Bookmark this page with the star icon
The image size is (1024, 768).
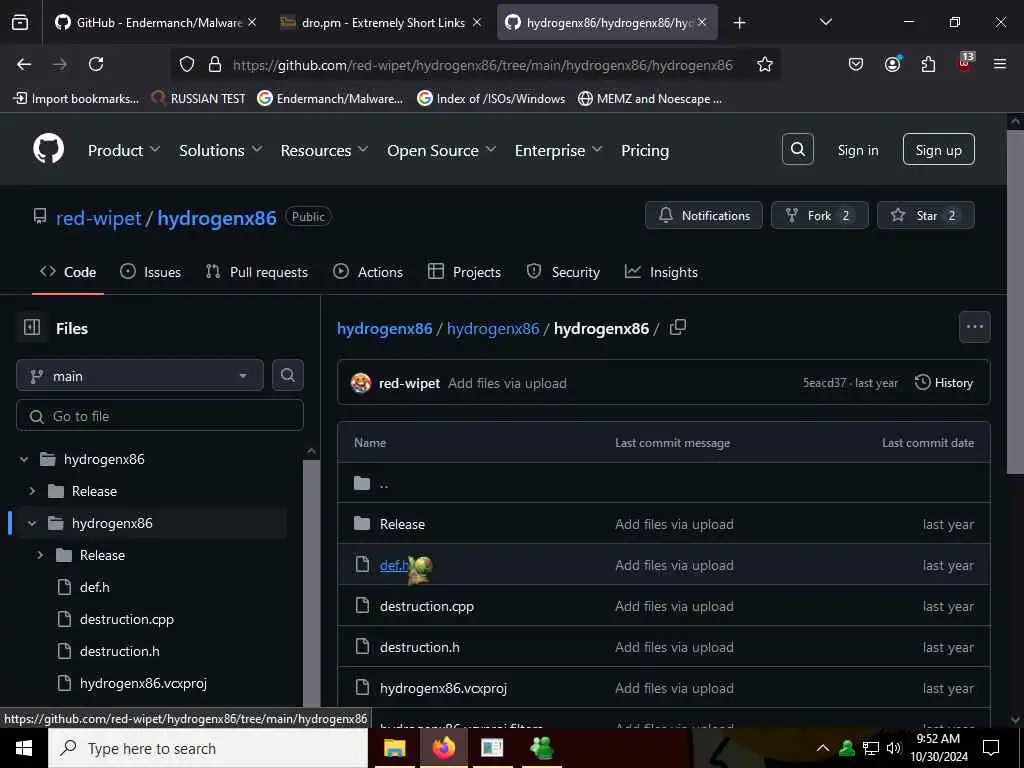(765, 64)
